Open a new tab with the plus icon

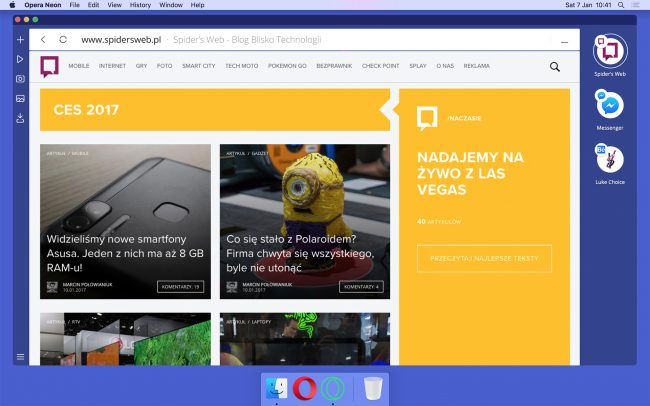tap(20, 40)
